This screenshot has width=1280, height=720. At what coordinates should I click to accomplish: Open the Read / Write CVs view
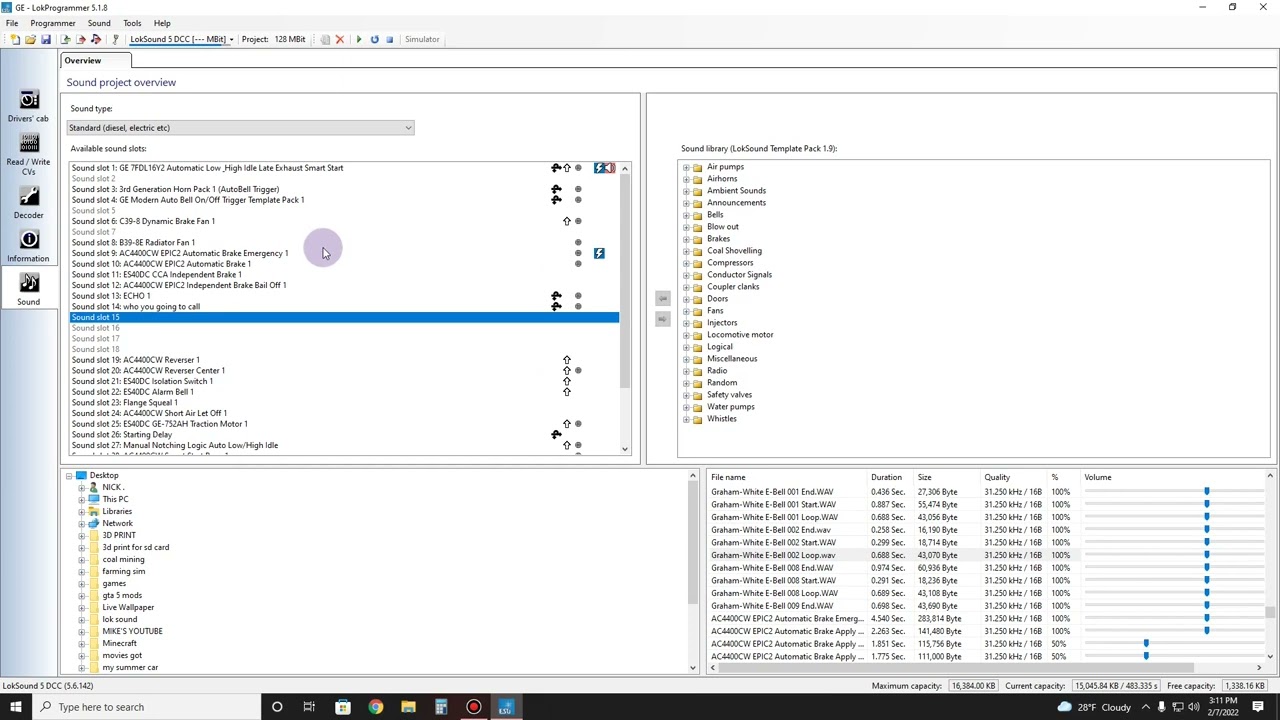(x=28, y=152)
